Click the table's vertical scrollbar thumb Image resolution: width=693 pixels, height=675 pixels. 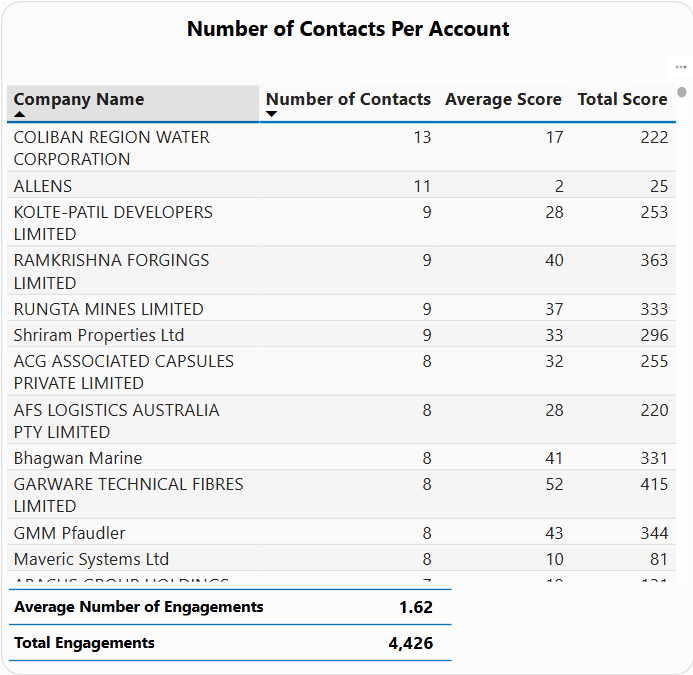682,92
